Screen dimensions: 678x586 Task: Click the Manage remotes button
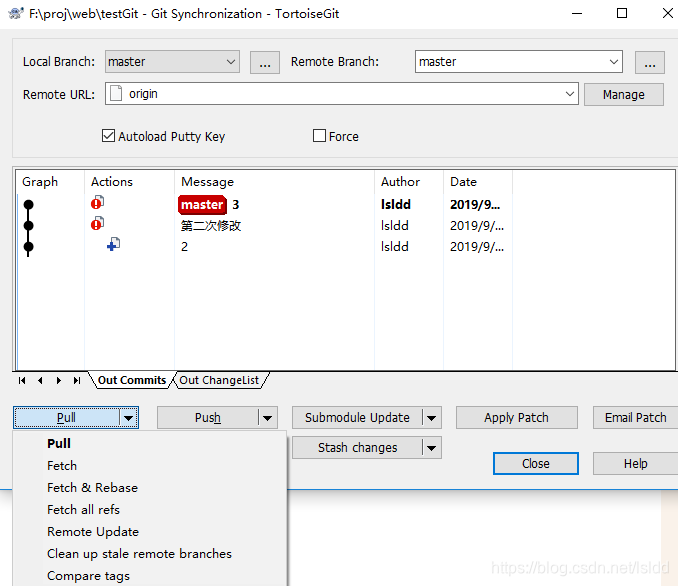(x=624, y=94)
